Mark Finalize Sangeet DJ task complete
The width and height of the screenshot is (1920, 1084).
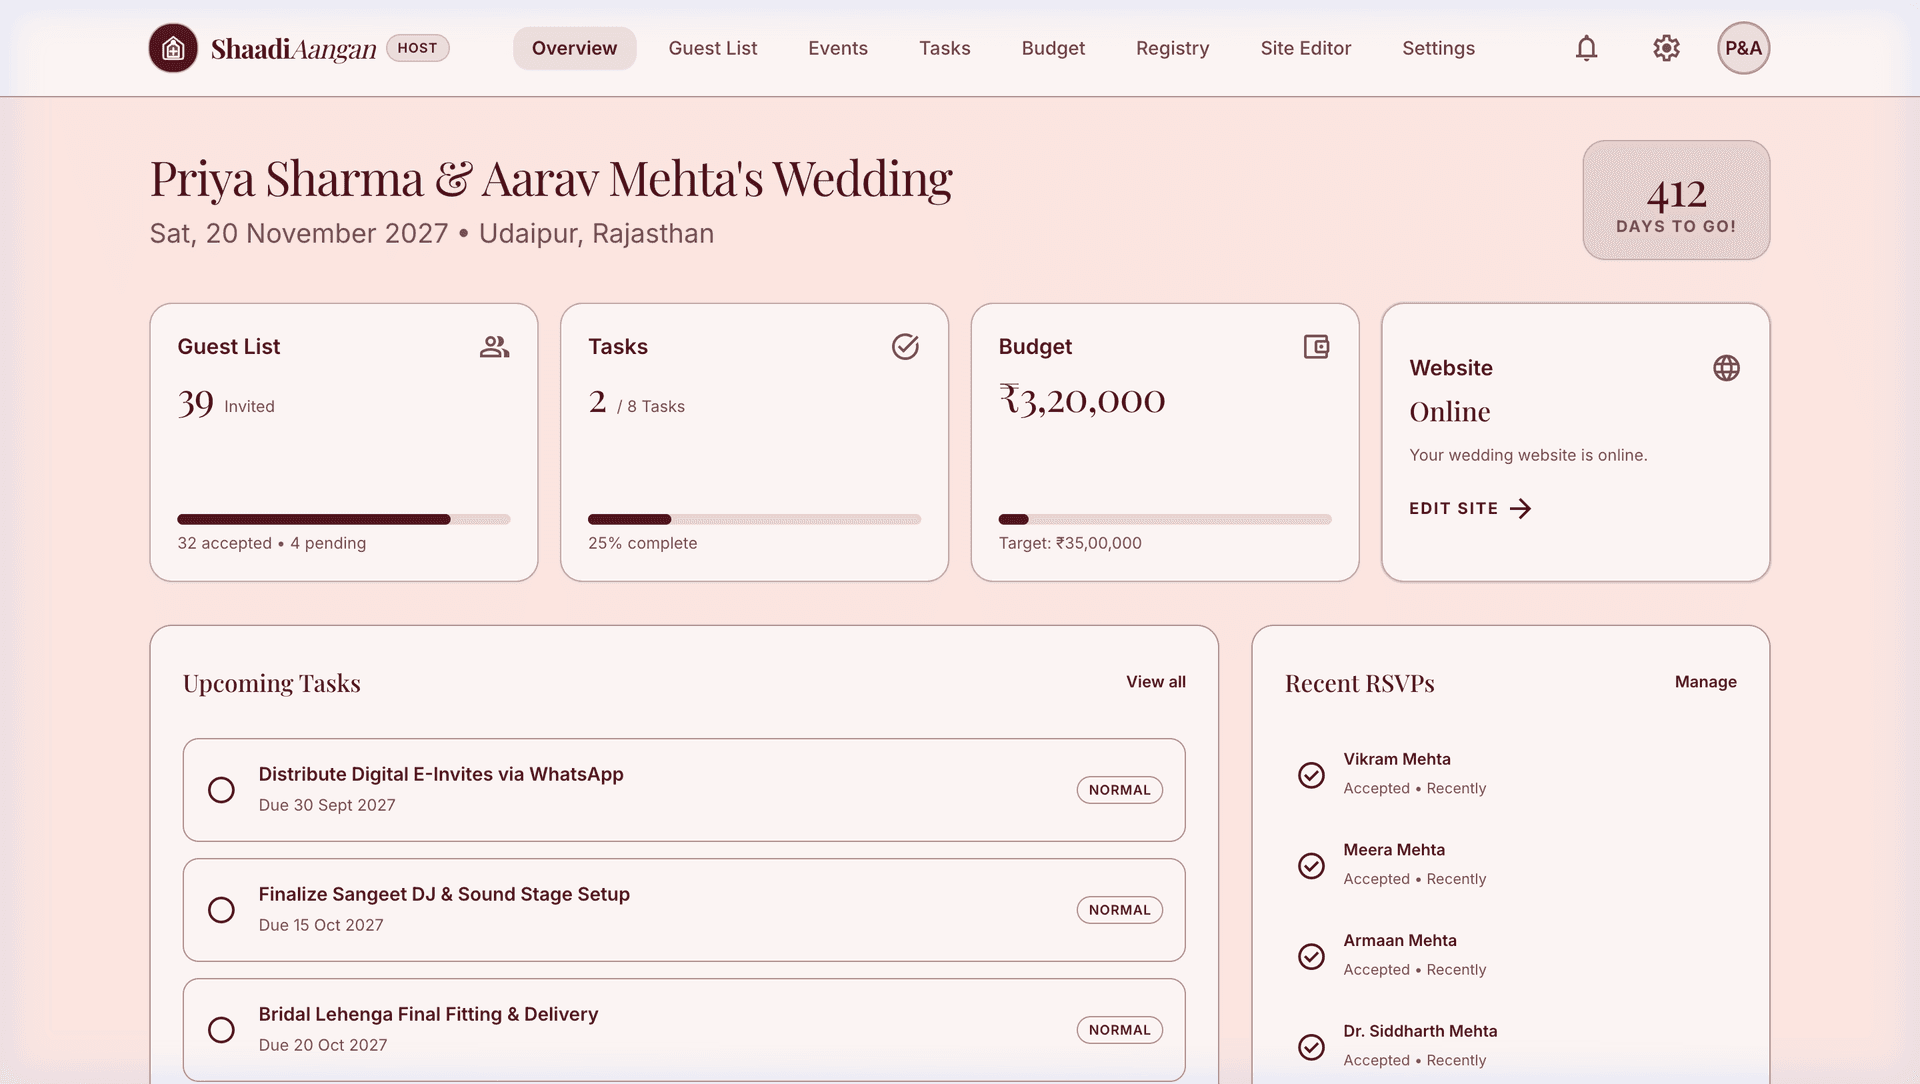tap(221, 910)
